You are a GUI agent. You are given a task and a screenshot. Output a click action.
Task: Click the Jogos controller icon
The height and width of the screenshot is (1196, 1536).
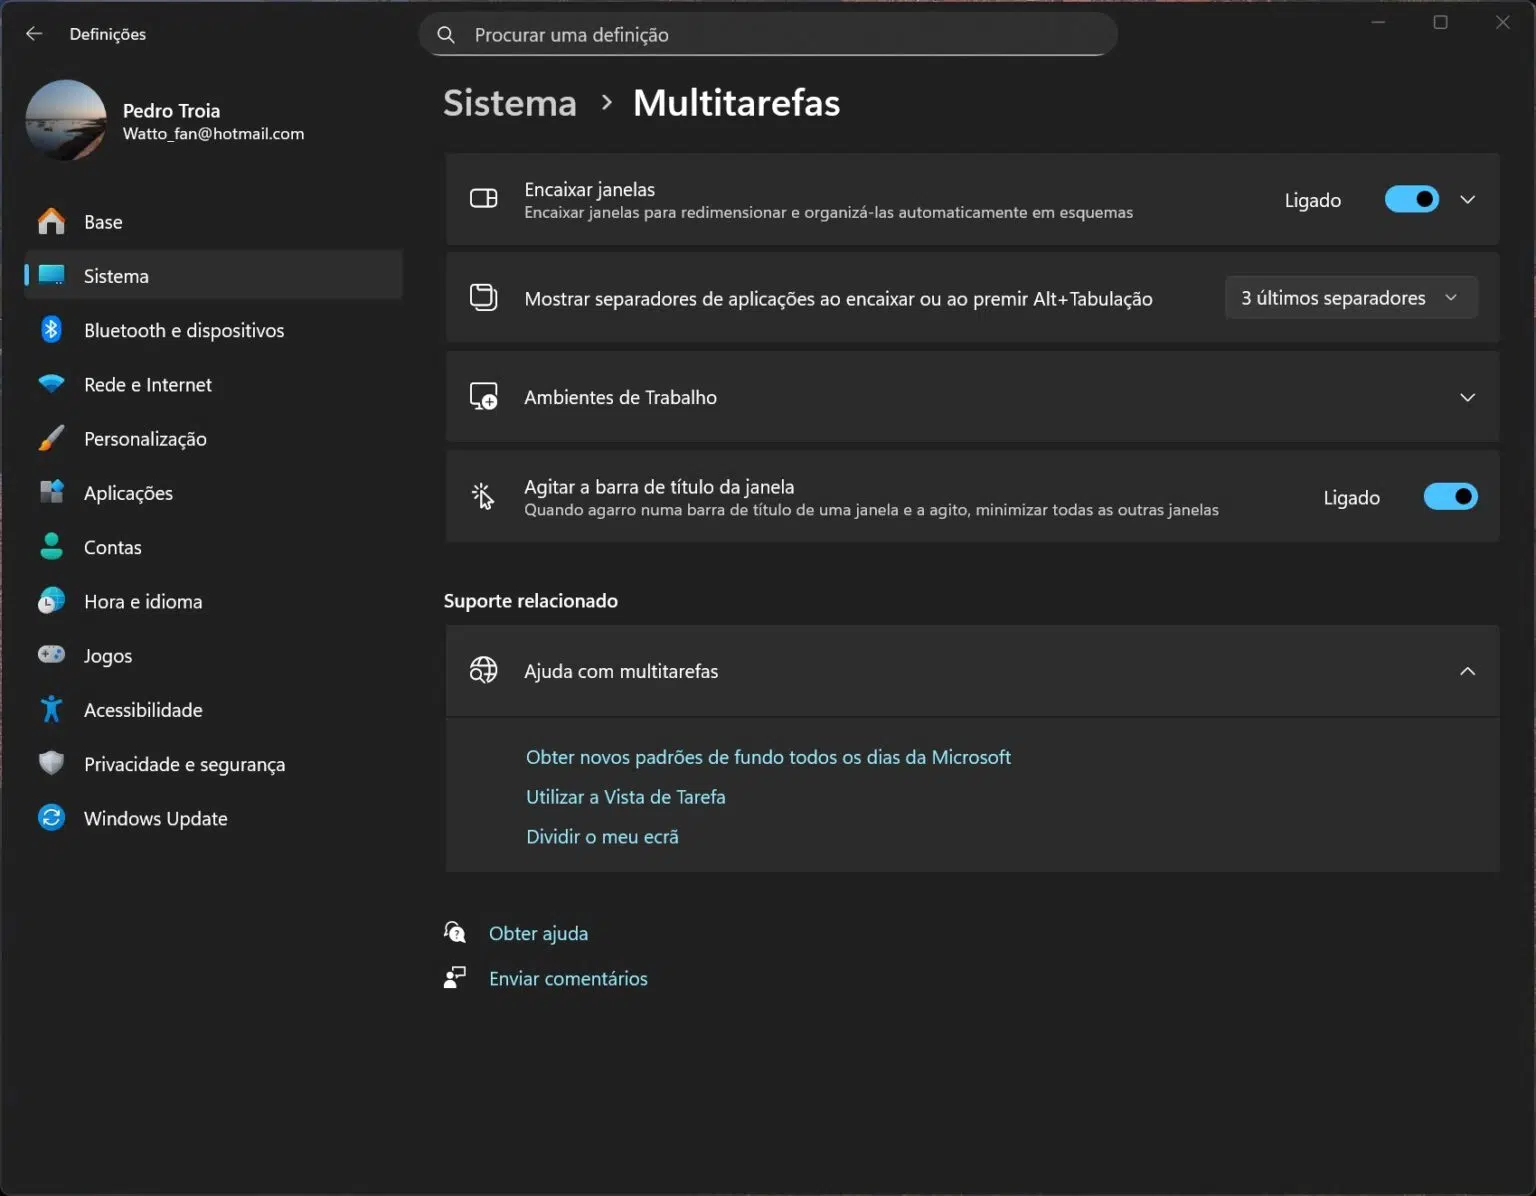point(51,655)
